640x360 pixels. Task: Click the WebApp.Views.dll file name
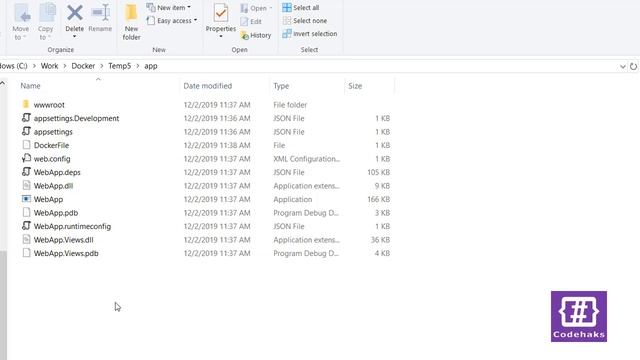[x=64, y=240]
